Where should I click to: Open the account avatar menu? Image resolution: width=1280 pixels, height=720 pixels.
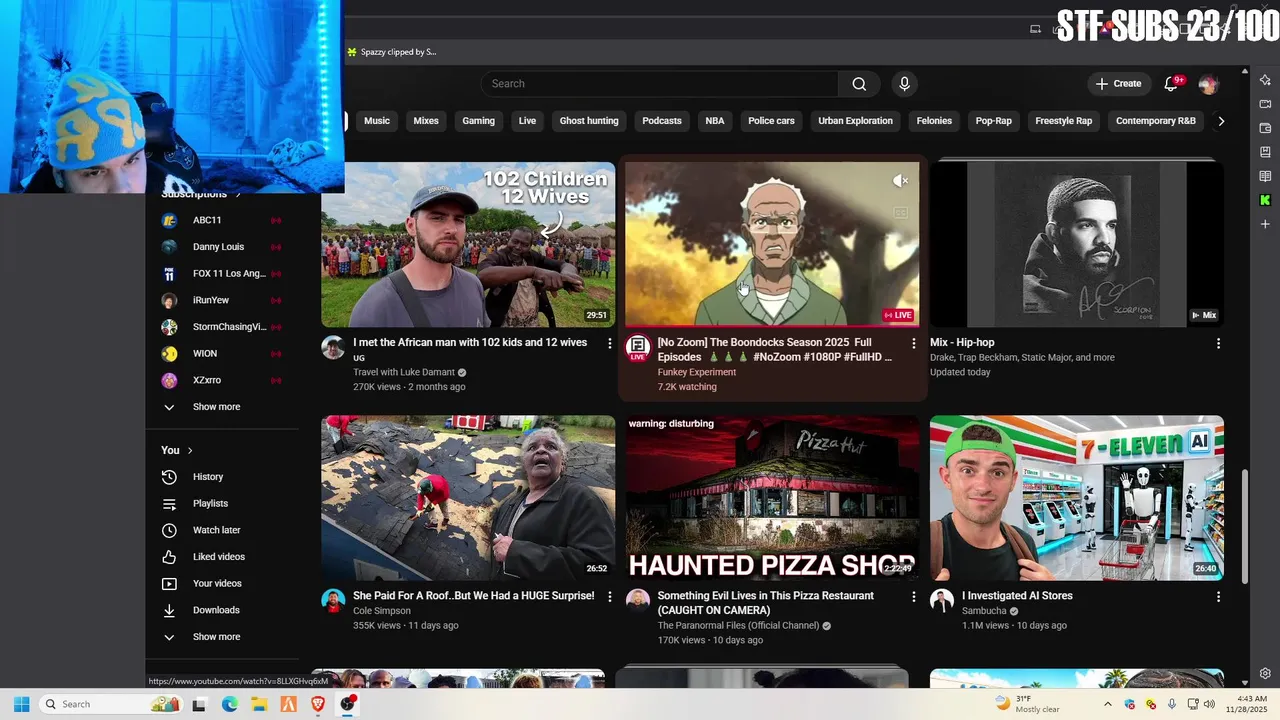tap(1208, 84)
